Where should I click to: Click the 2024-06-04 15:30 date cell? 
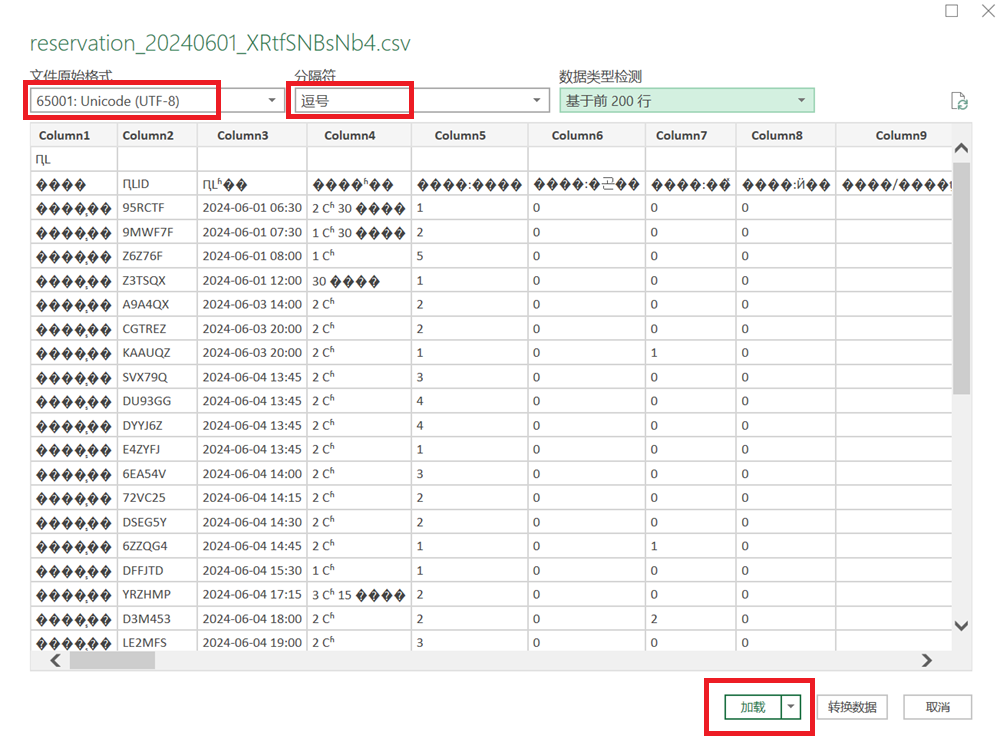click(252, 570)
